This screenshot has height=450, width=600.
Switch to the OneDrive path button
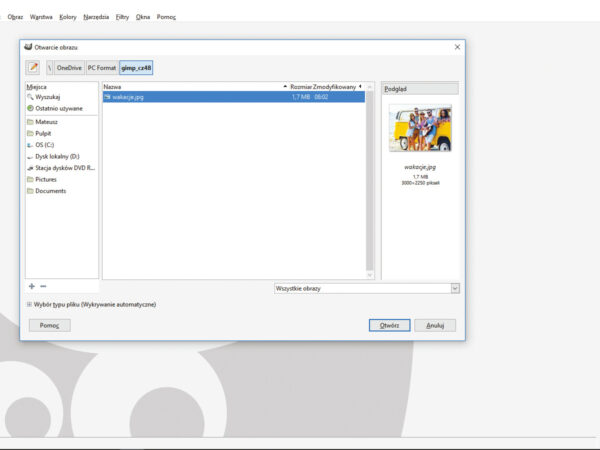click(x=69, y=67)
